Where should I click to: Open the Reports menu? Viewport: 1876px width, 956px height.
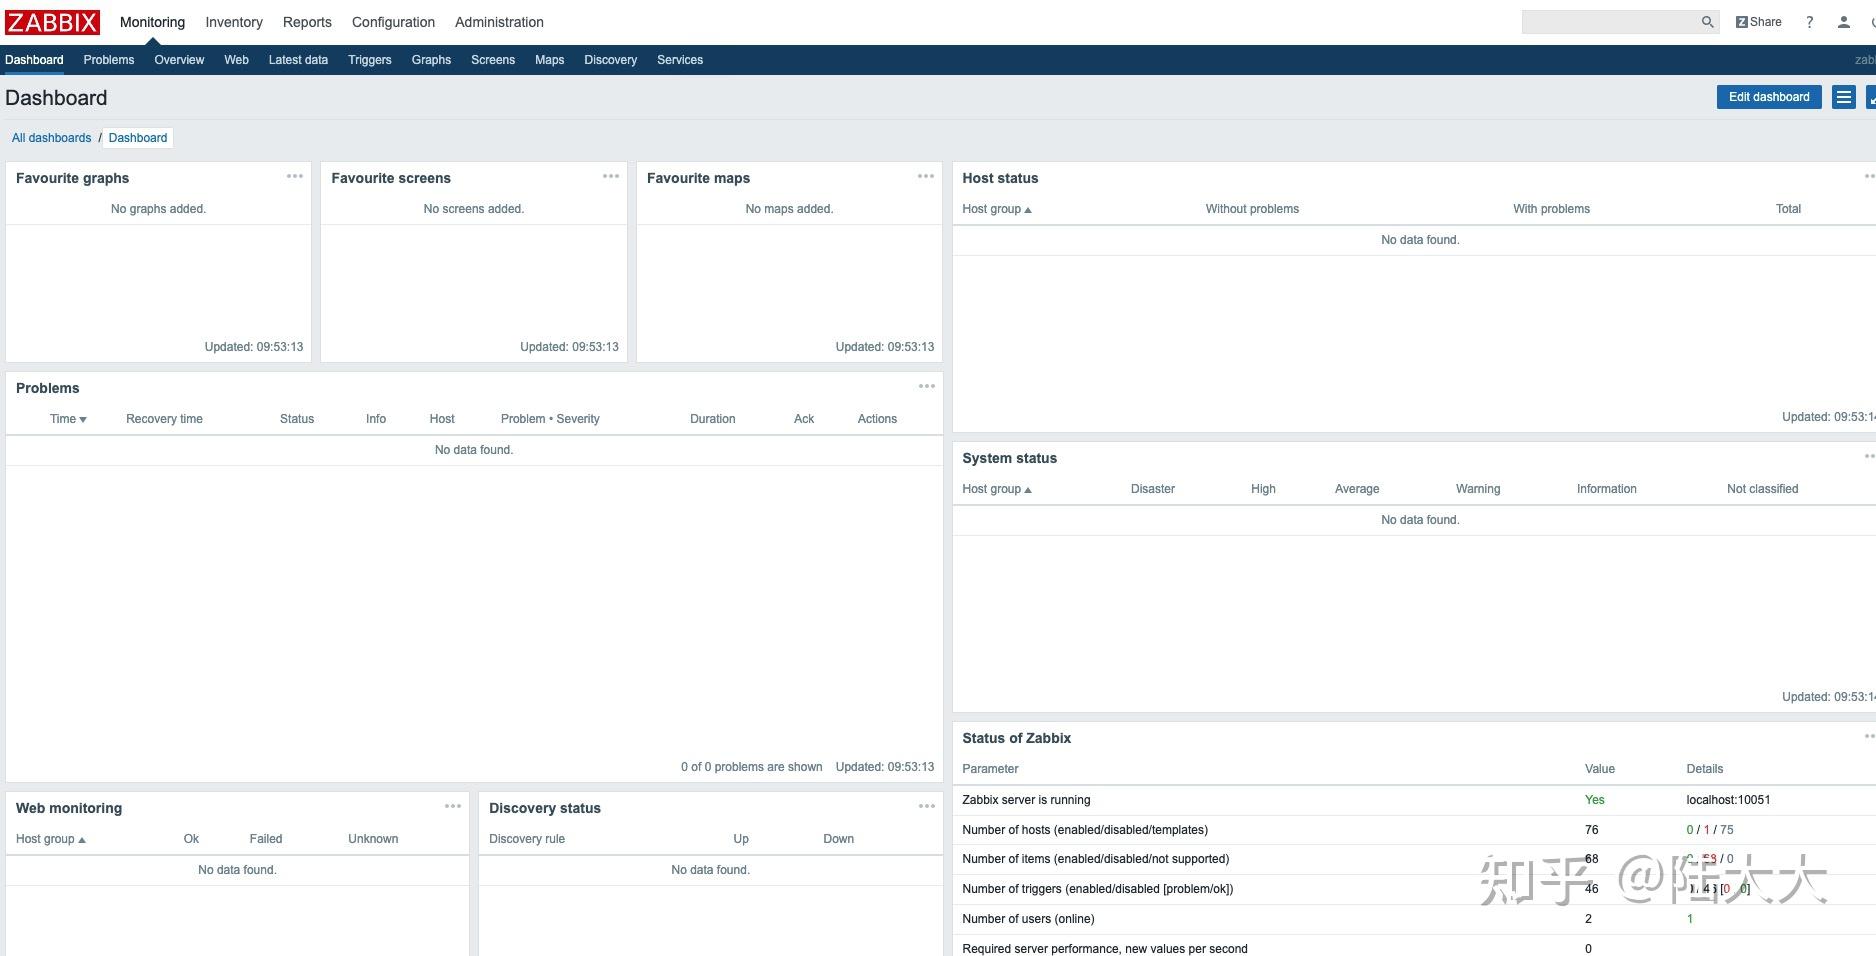point(307,22)
